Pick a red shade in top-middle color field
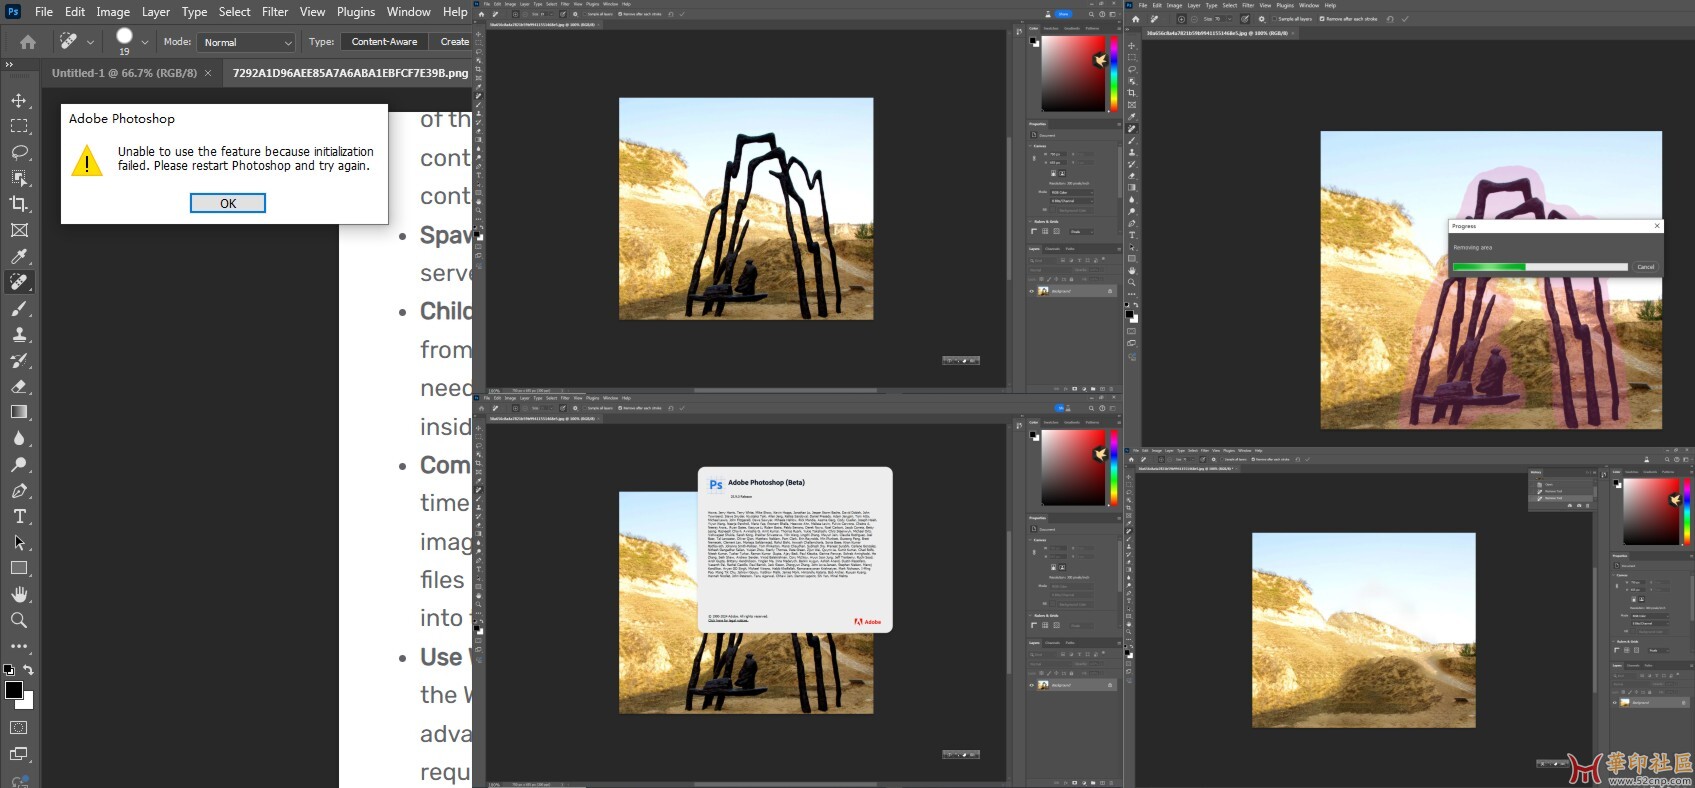 point(1074,74)
